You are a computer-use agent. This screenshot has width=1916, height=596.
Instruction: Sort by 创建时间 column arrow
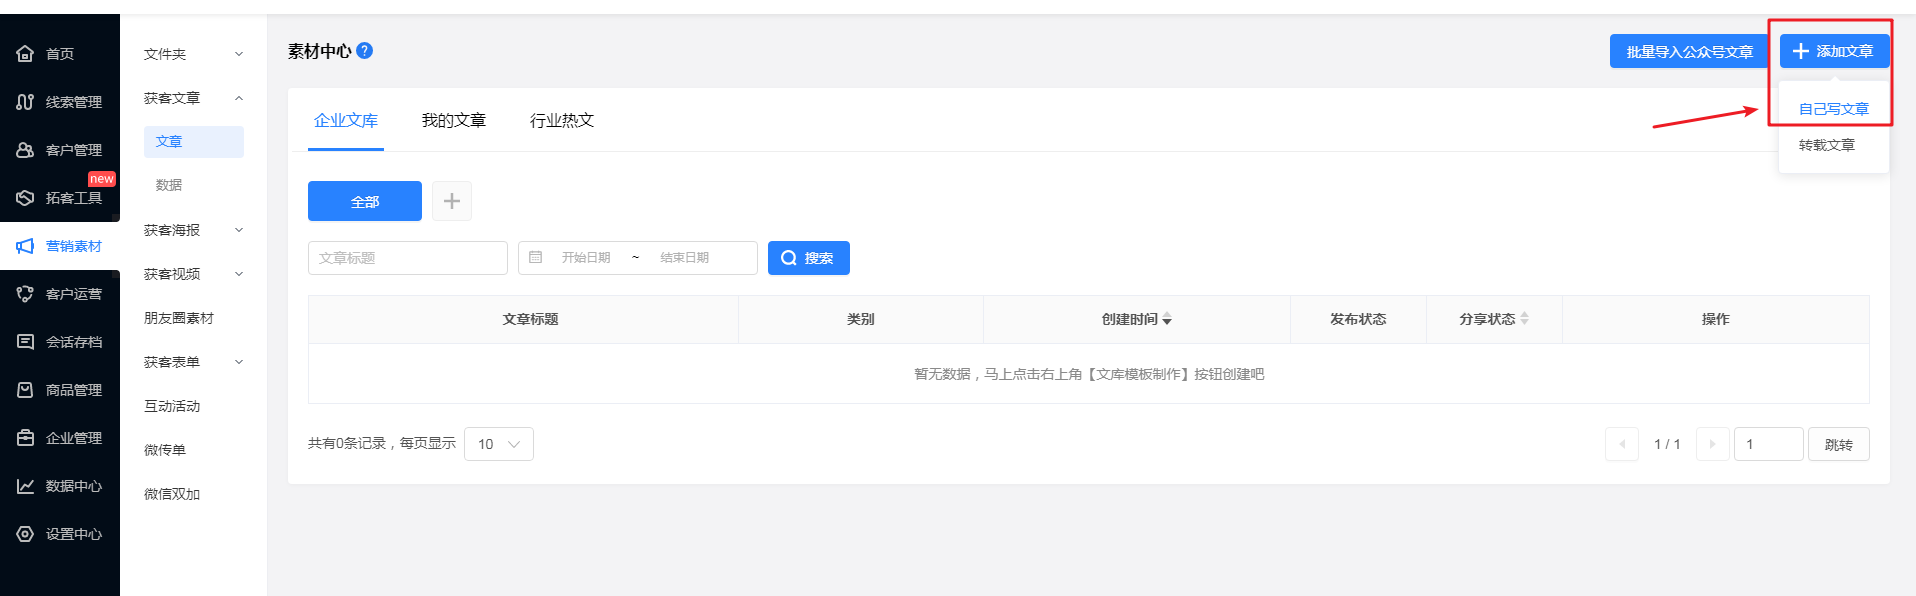tap(1167, 319)
